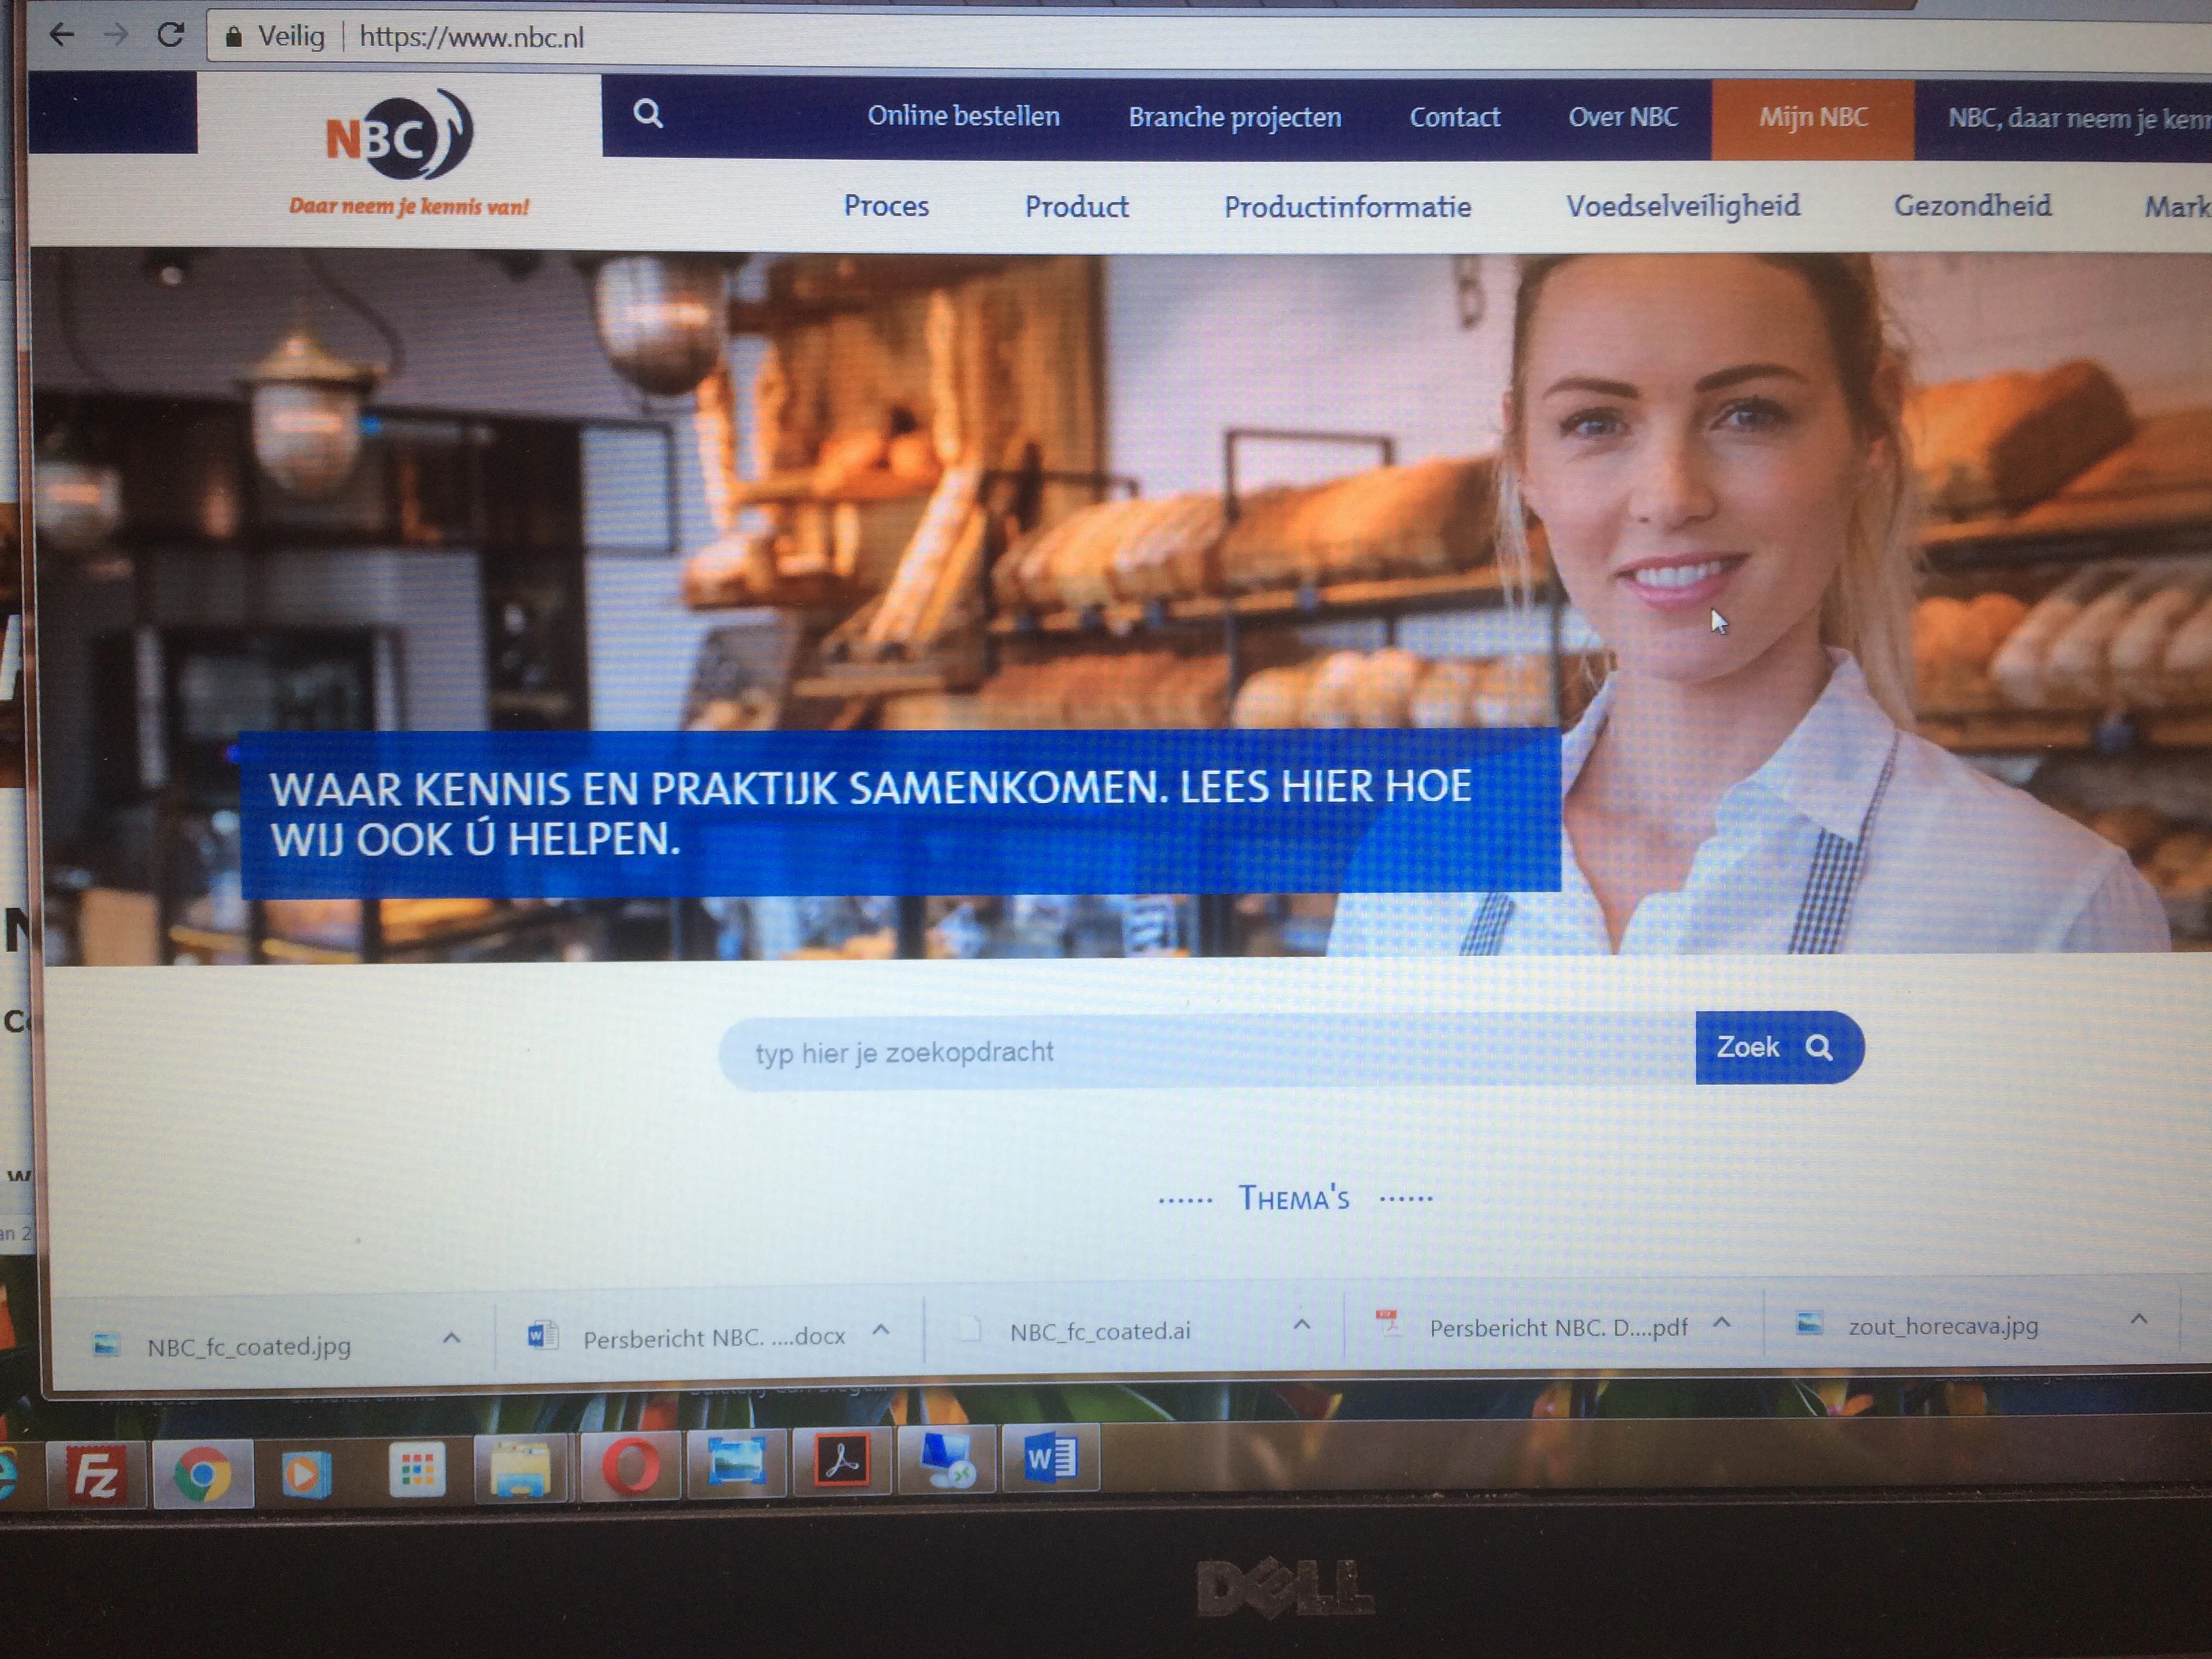The image size is (2212, 1659).
Task: Expand options for NBC_fc_coated.jpg download
Action: 453,1337
